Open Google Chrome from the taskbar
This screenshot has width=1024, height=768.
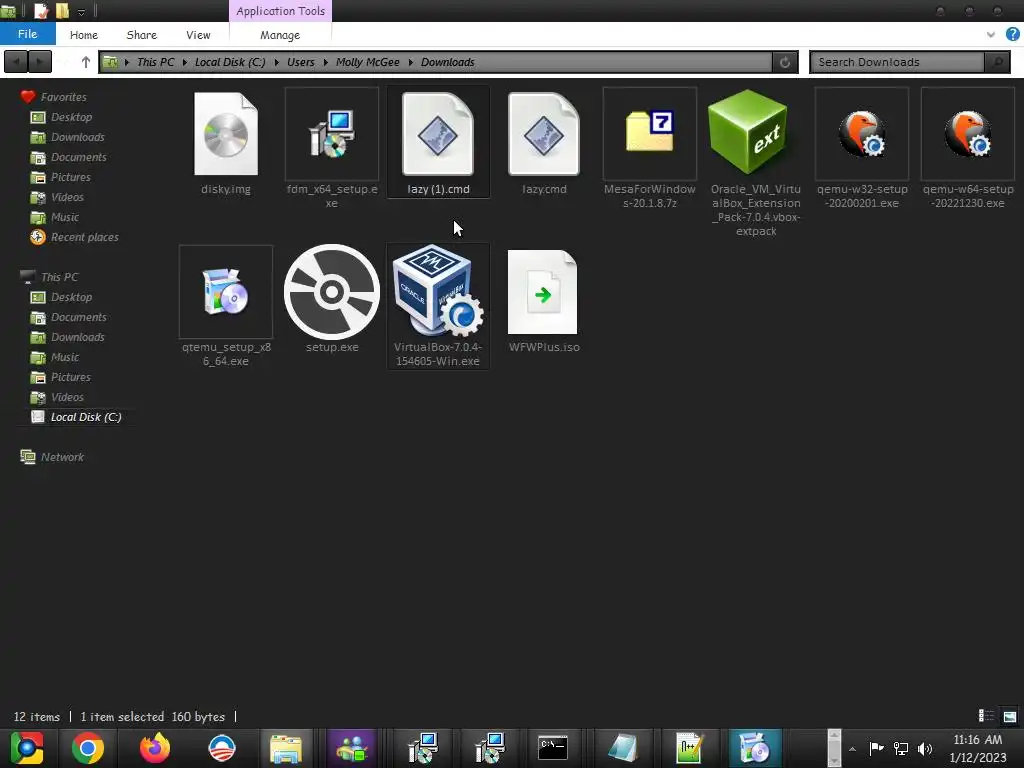click(88, 748)
